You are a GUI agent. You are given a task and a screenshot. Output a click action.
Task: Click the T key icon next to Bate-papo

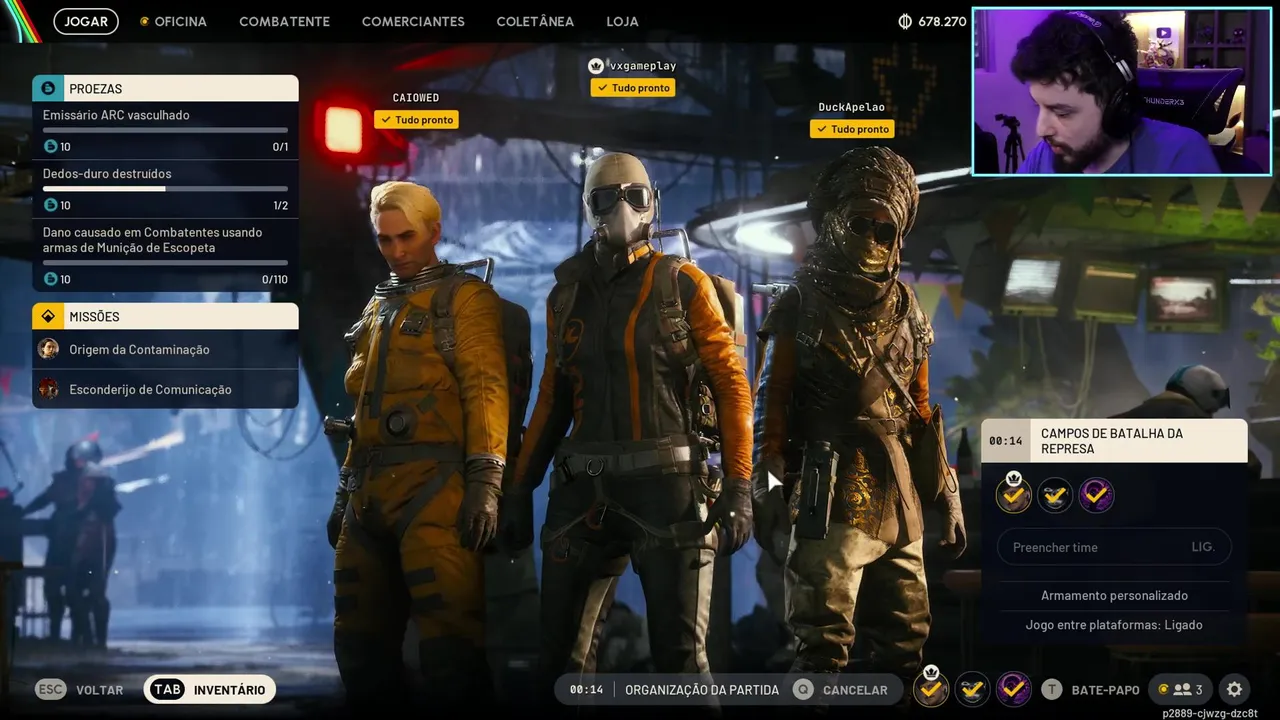click(x=1051, y=689)
